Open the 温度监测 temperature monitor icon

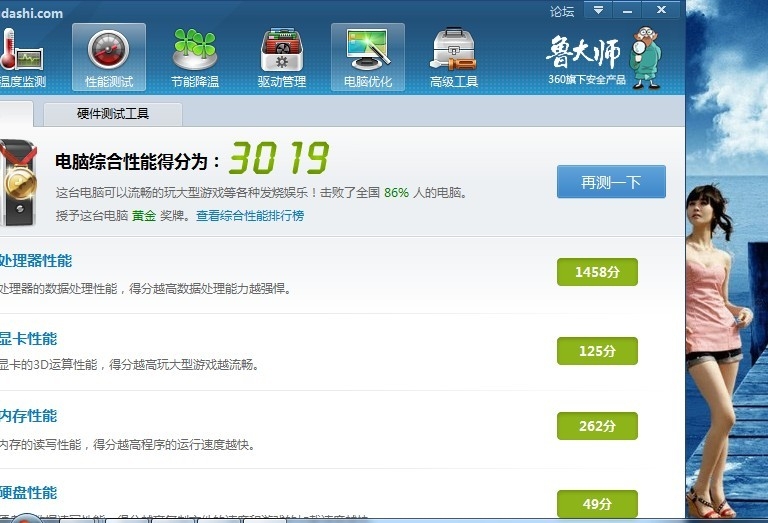tap(20, 57)
